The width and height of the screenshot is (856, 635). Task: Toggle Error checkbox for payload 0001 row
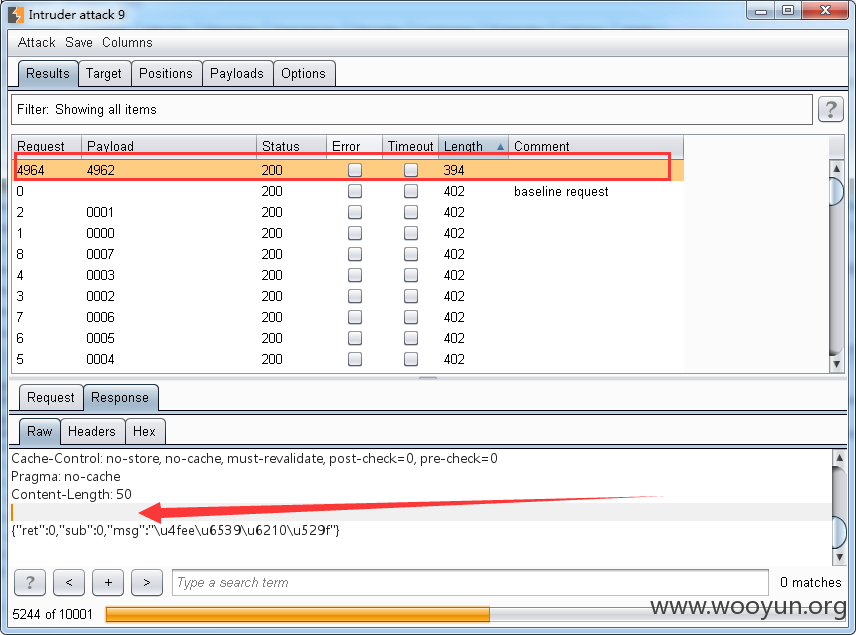(x=355, y=212)
